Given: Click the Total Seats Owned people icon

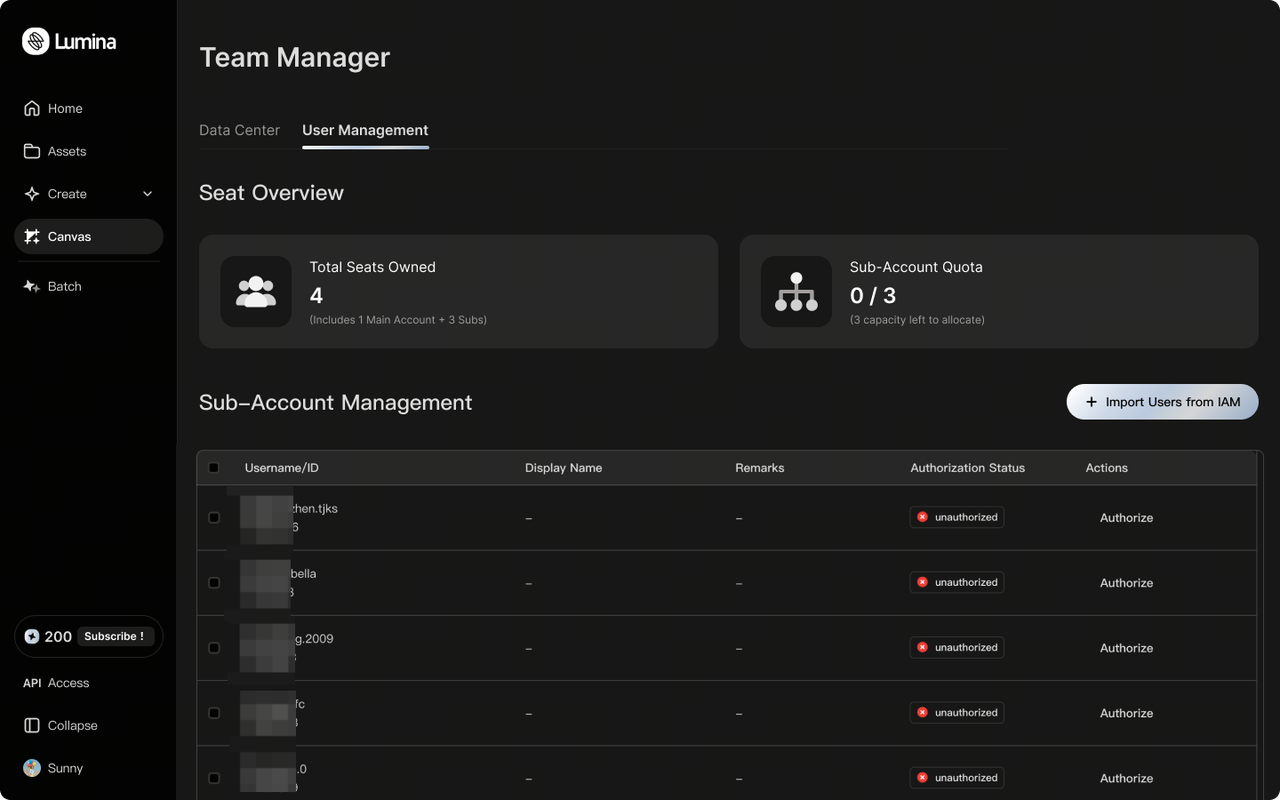Looking at the screenshot, I should point(256,291).
